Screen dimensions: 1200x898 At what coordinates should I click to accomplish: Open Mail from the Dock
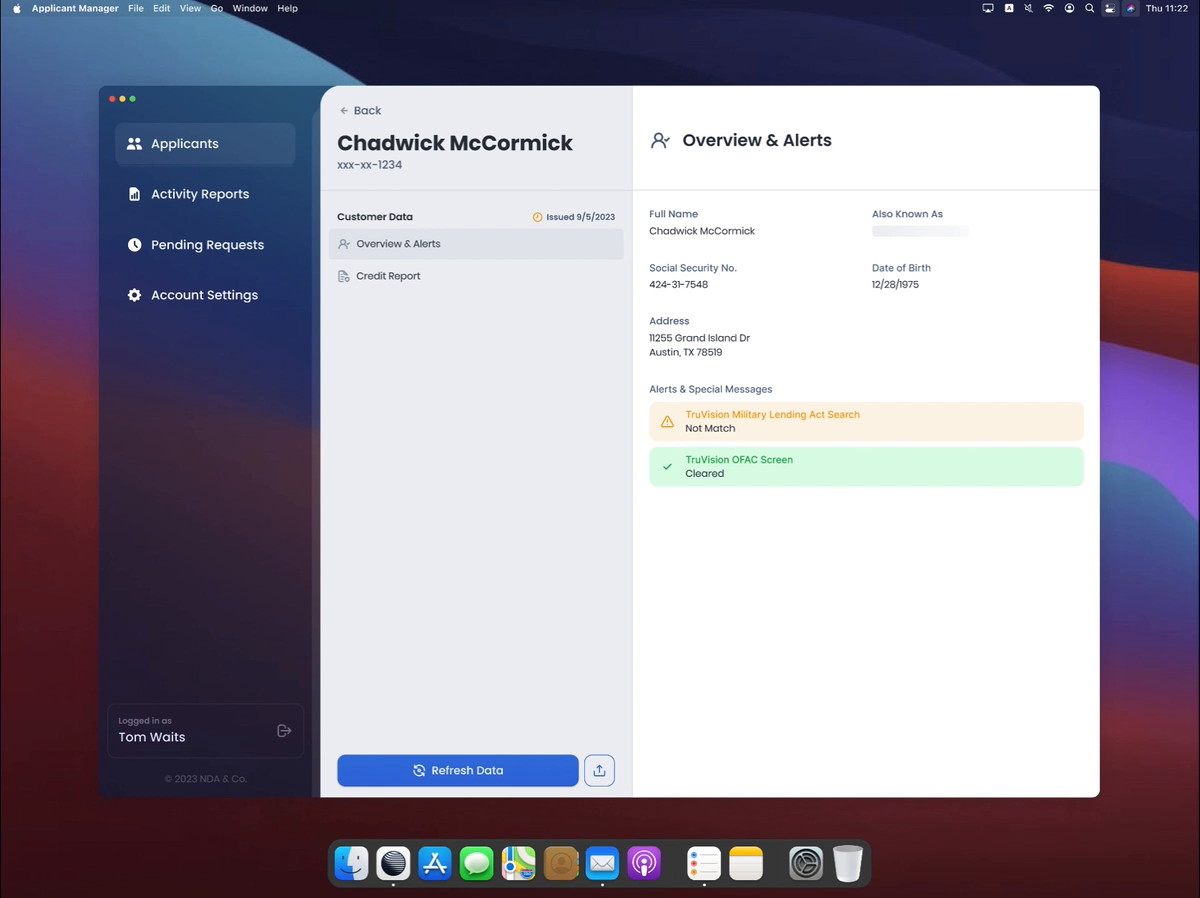click(x=602, y=863)
